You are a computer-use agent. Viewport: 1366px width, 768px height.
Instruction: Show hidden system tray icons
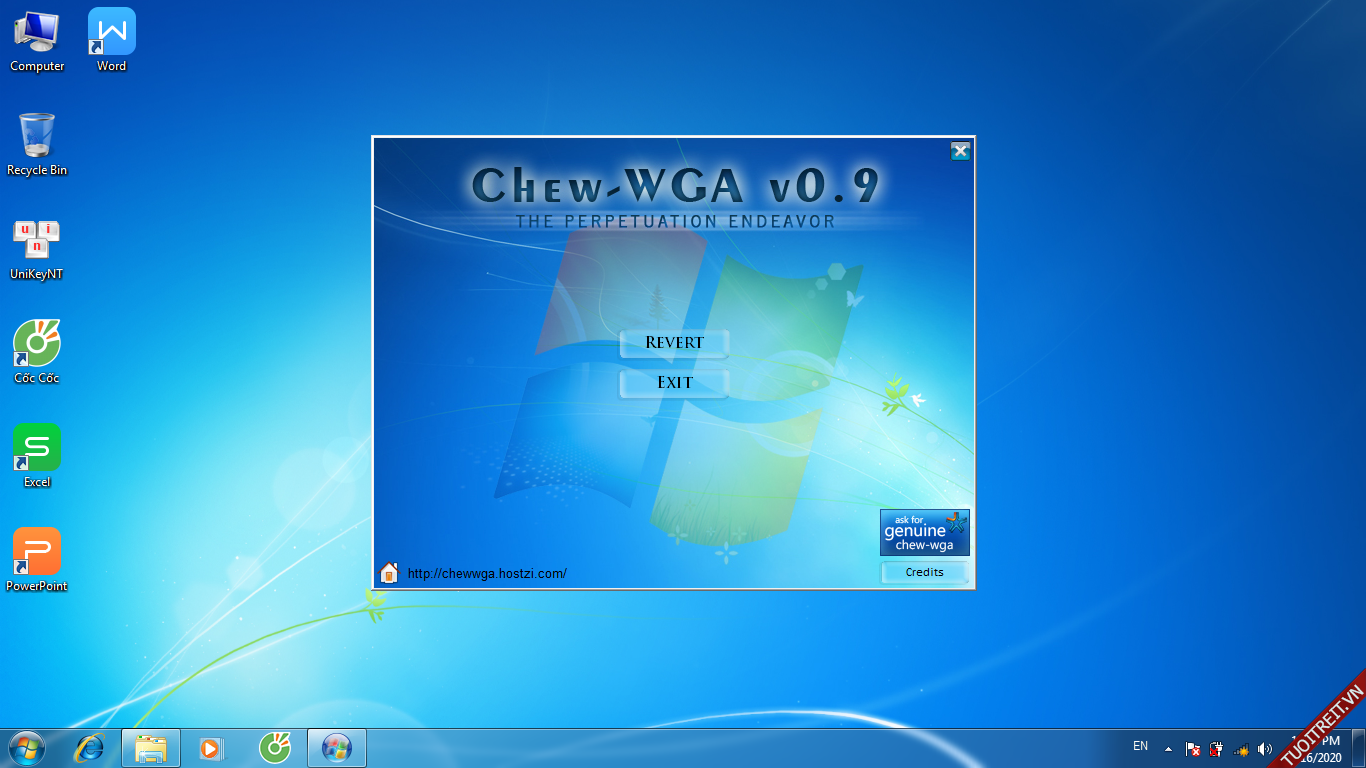[x=1168, y=749]
